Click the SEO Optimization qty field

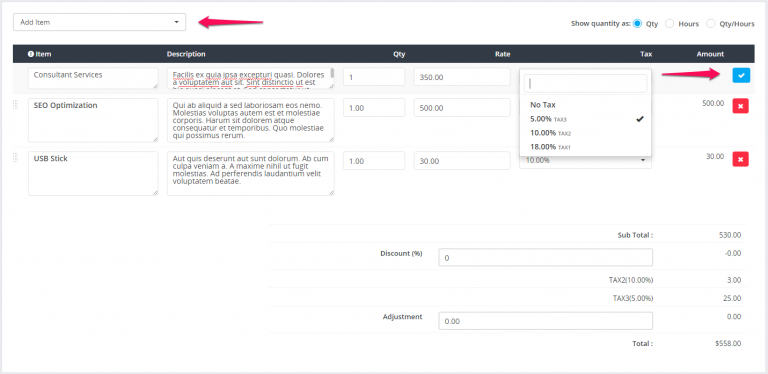[x=374, y=108]
